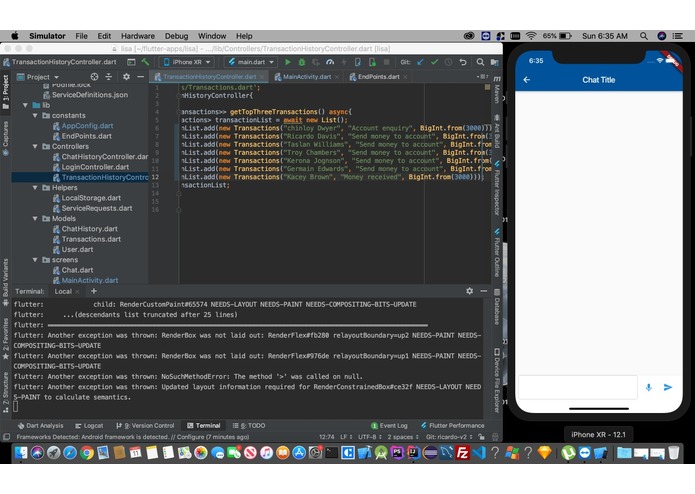Close the Local terminal tab
Image resolution: width=695 pixels, height=494 pixels.
(78, 292)
